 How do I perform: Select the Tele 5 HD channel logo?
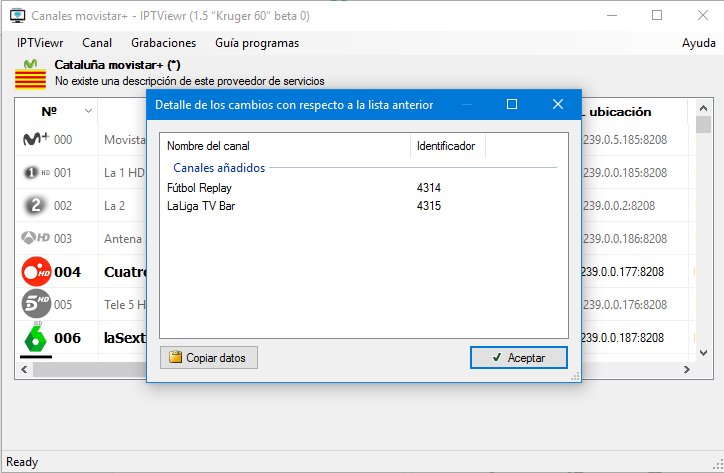pyautogui.click(x=36, y=303)
